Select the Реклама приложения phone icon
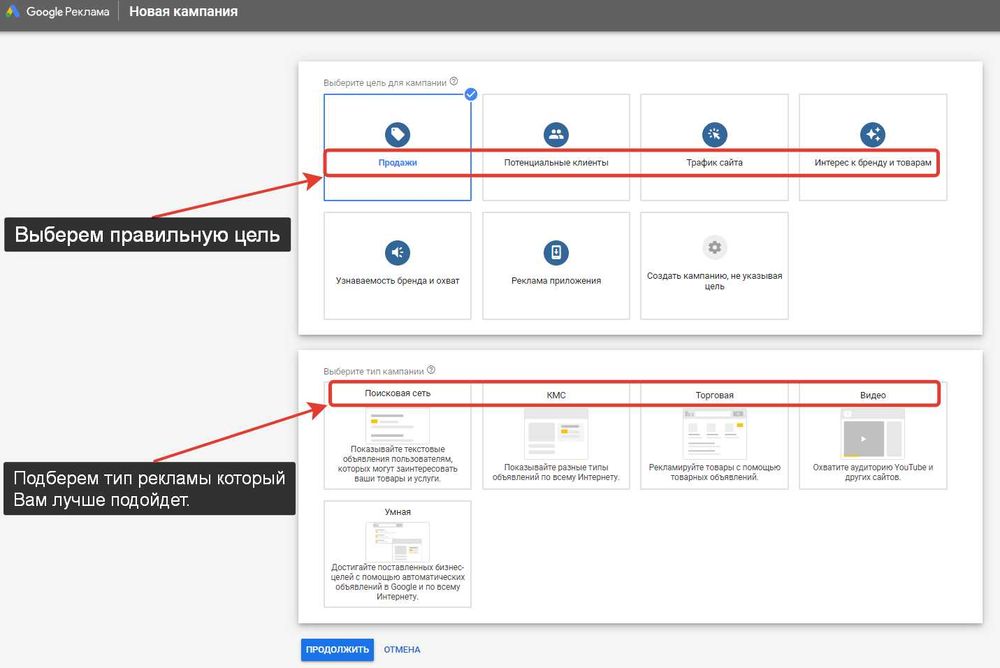This screenshot has width=1000, height=668. click(556, 253)
